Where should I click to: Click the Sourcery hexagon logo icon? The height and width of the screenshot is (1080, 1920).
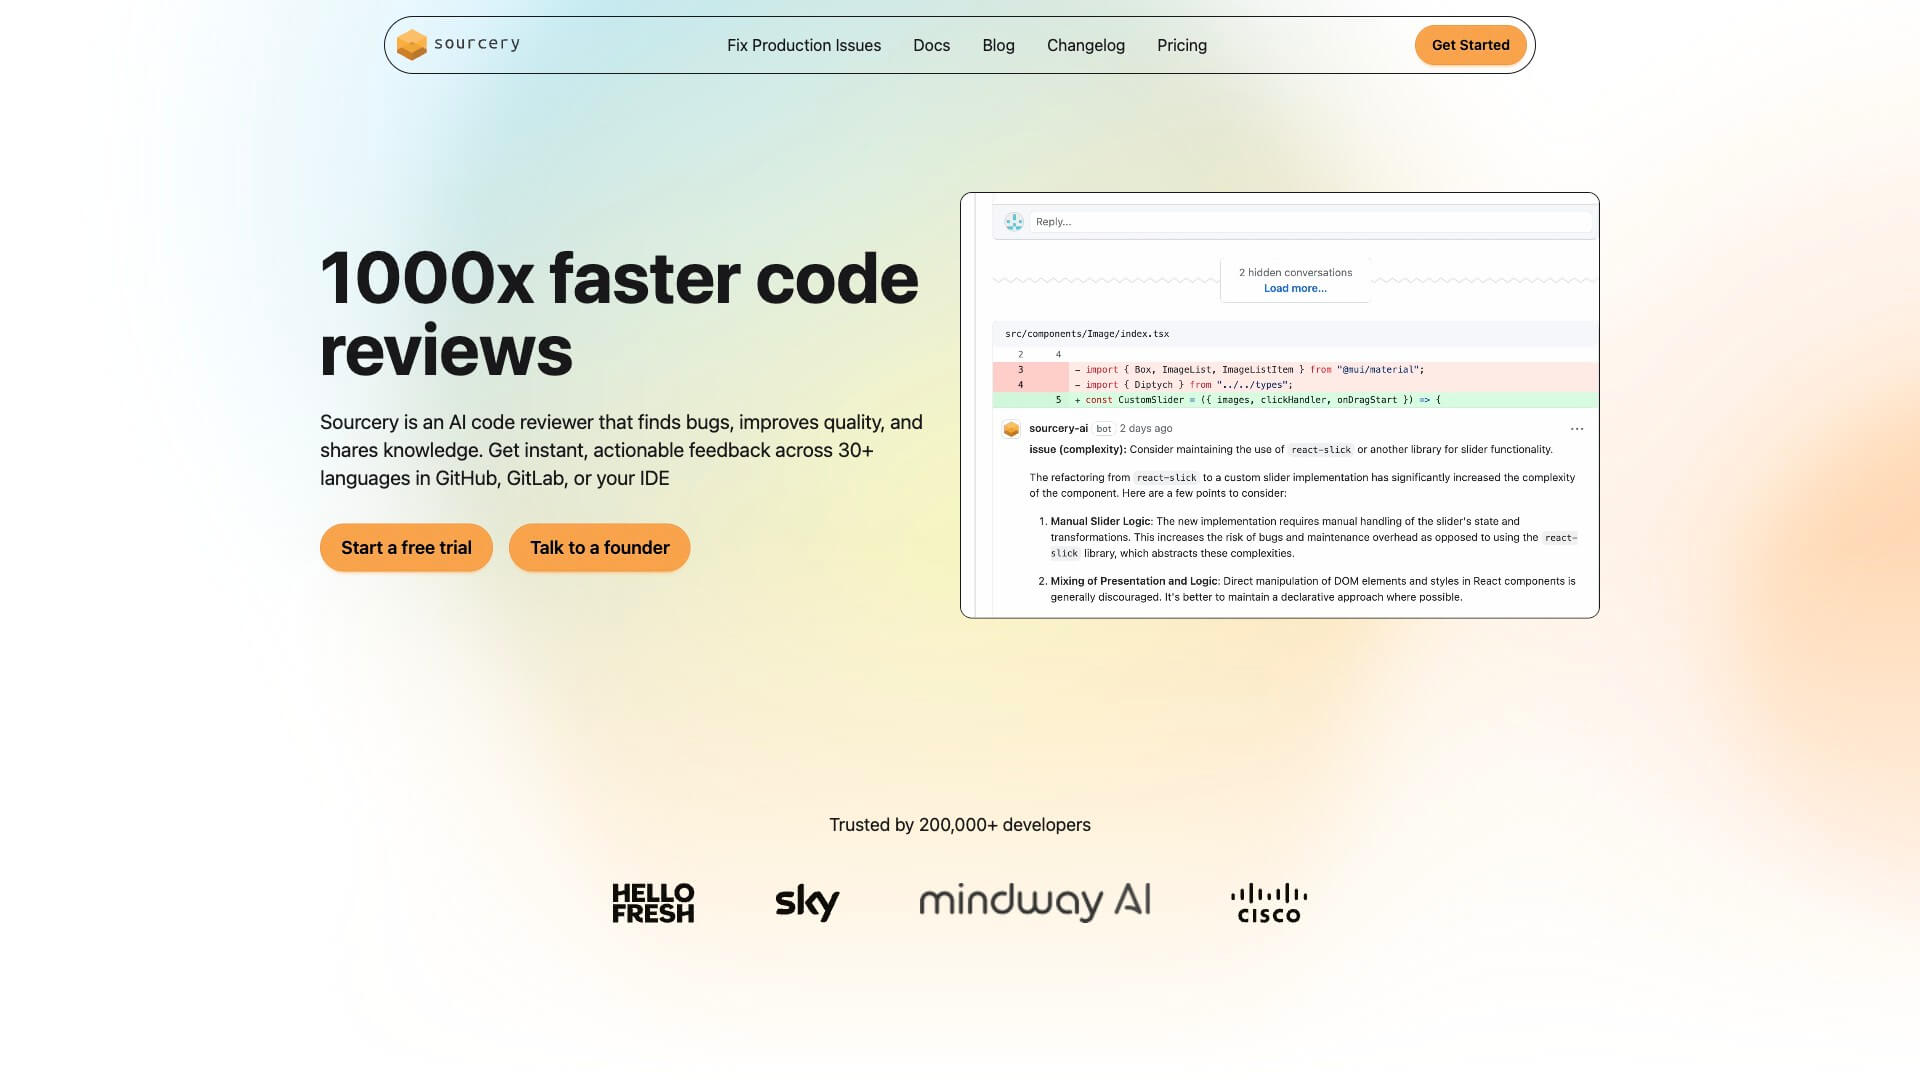pos(411,45)
